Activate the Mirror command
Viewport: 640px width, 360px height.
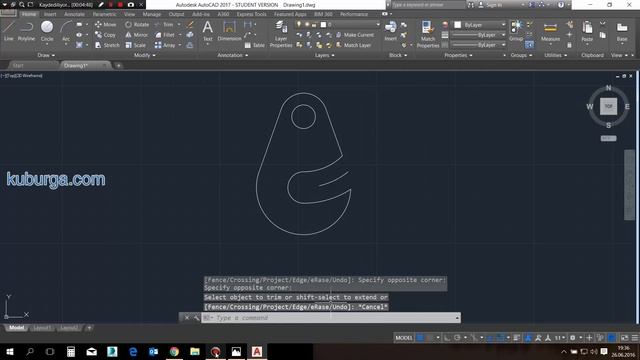[x=136, y=35]
